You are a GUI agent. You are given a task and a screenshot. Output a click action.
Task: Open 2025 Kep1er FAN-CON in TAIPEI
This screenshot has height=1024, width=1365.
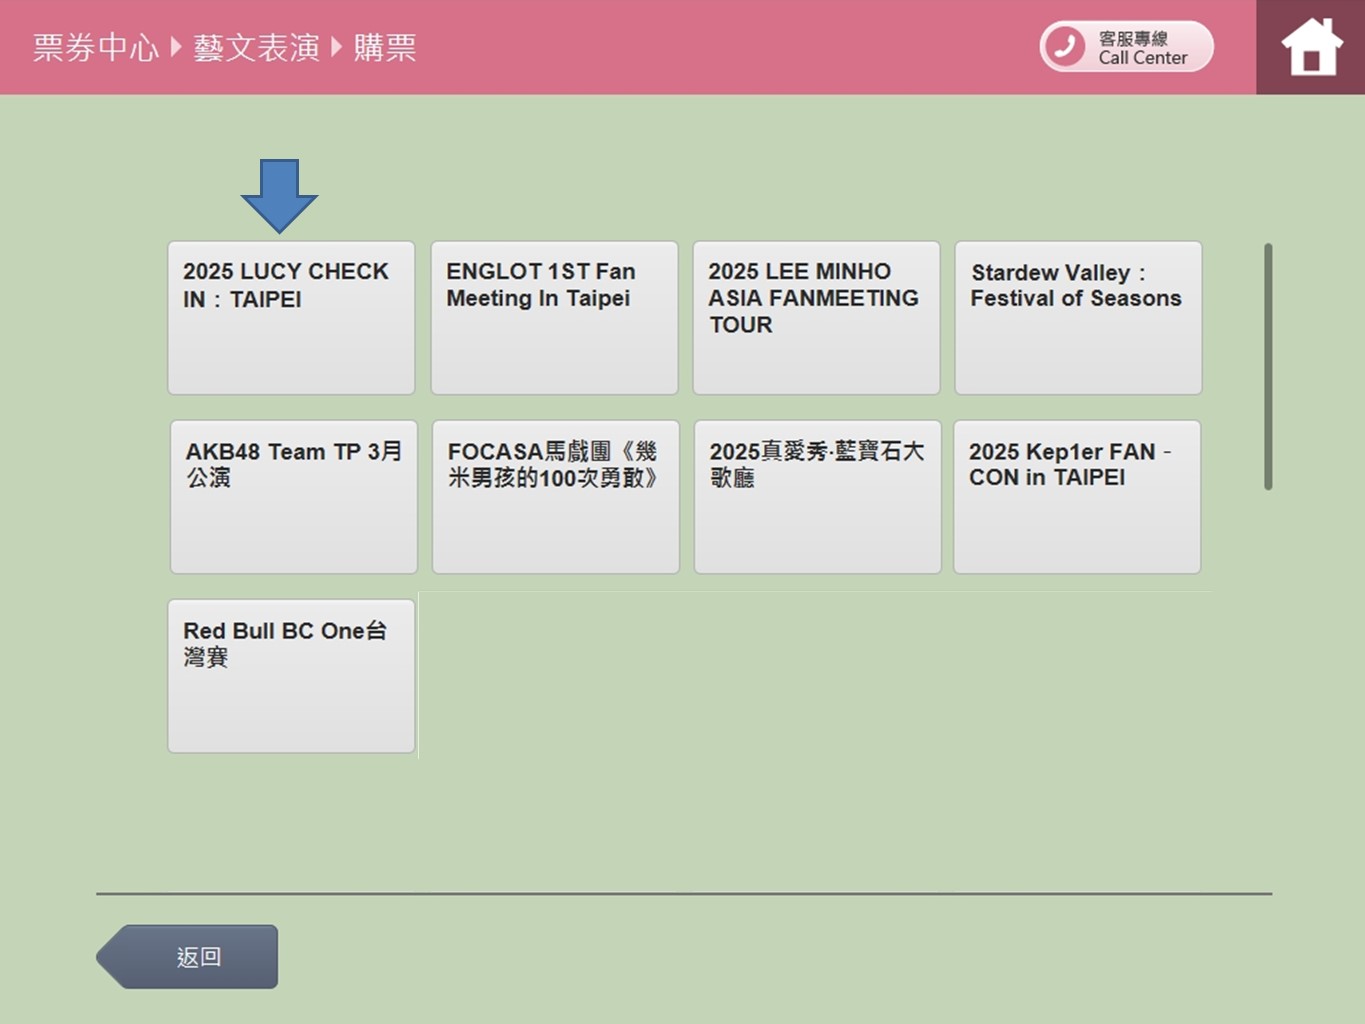point(1077,496)
